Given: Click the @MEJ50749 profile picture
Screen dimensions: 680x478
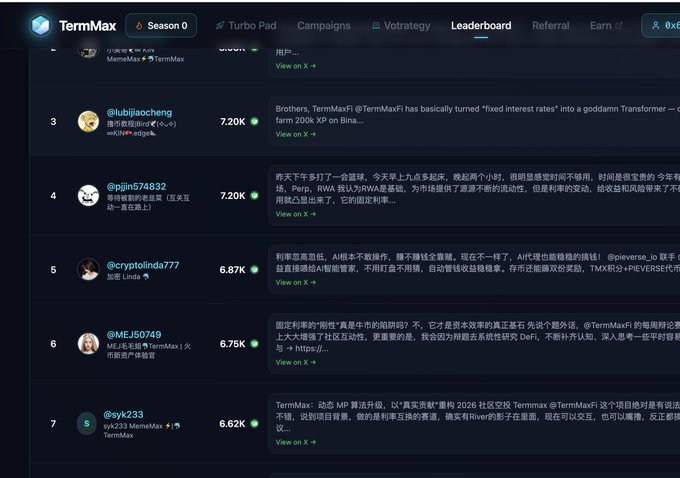Looking at the screenshot, I should pyautogui.click(x=88, y=343).
